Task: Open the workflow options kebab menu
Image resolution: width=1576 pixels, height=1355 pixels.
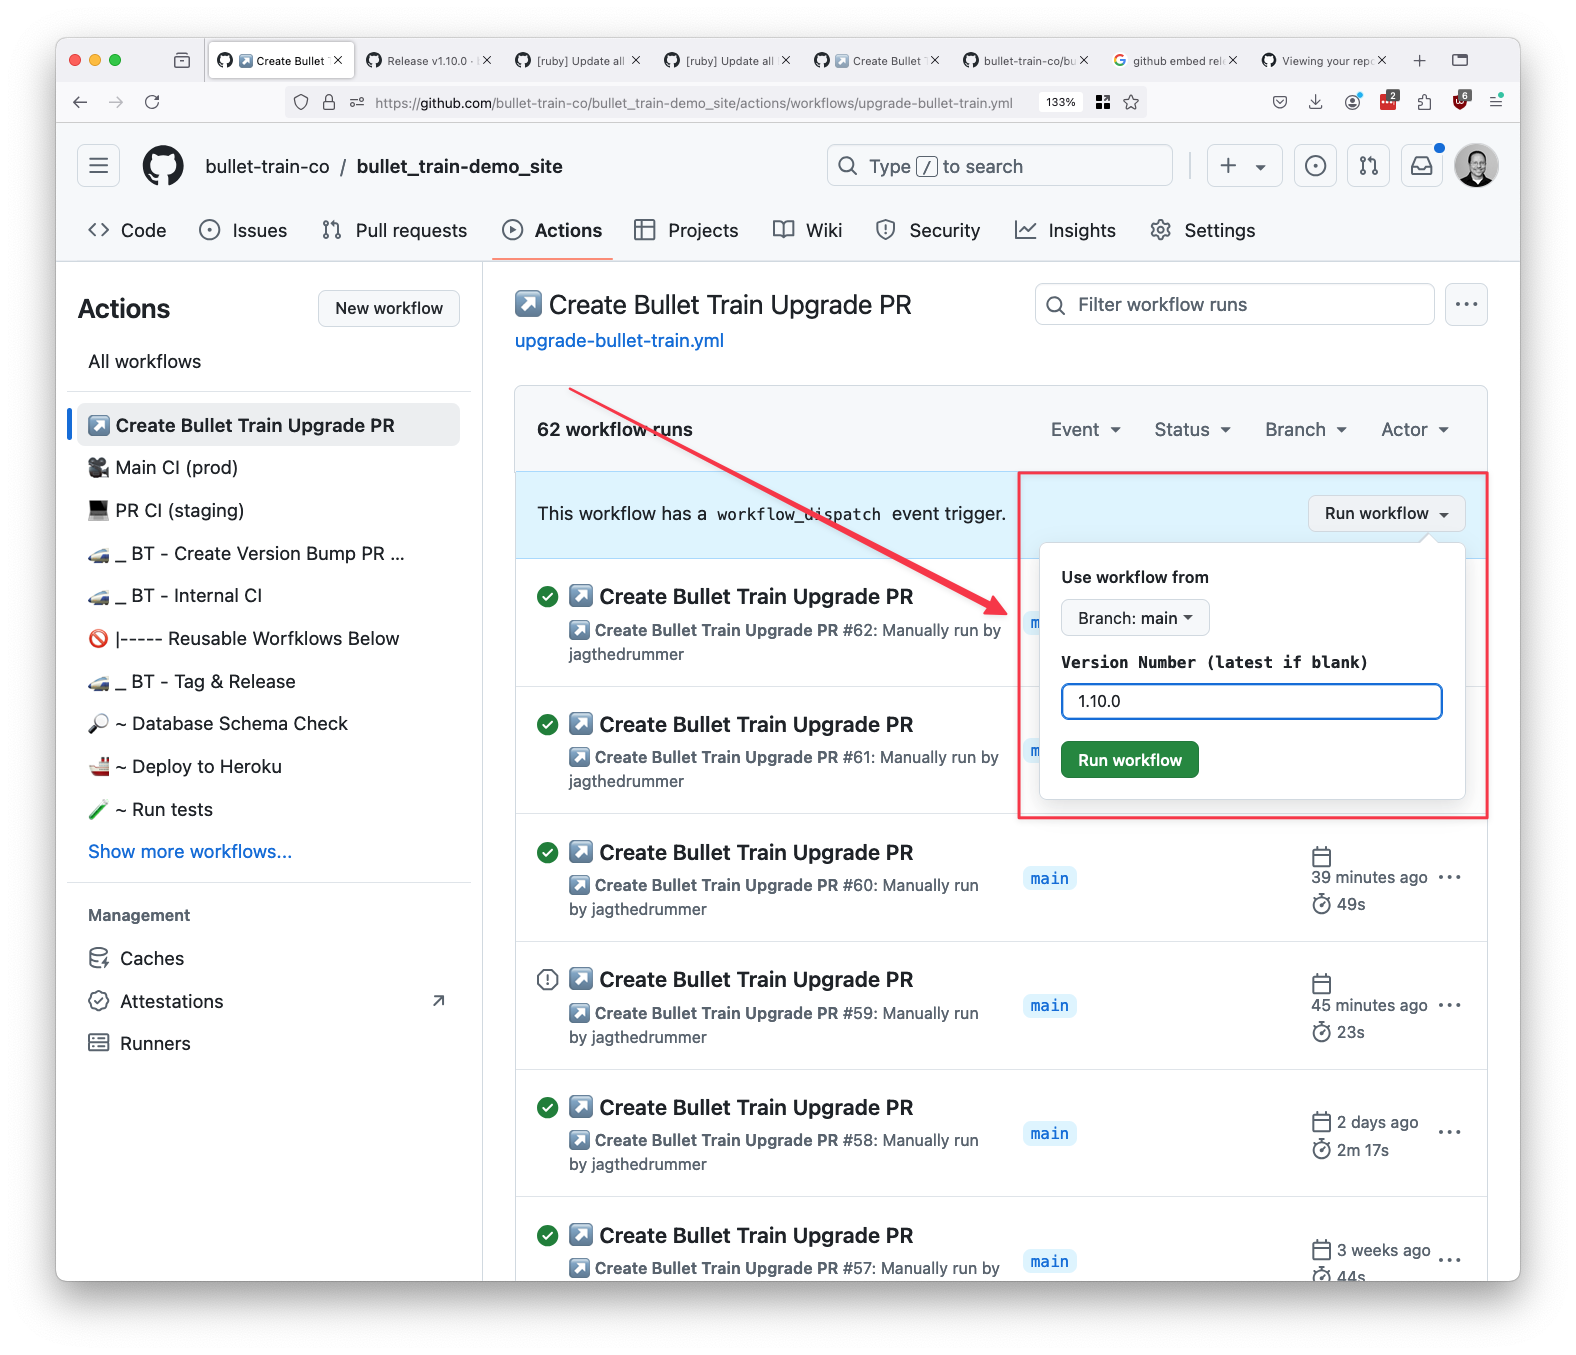Action: [1466, 304]
